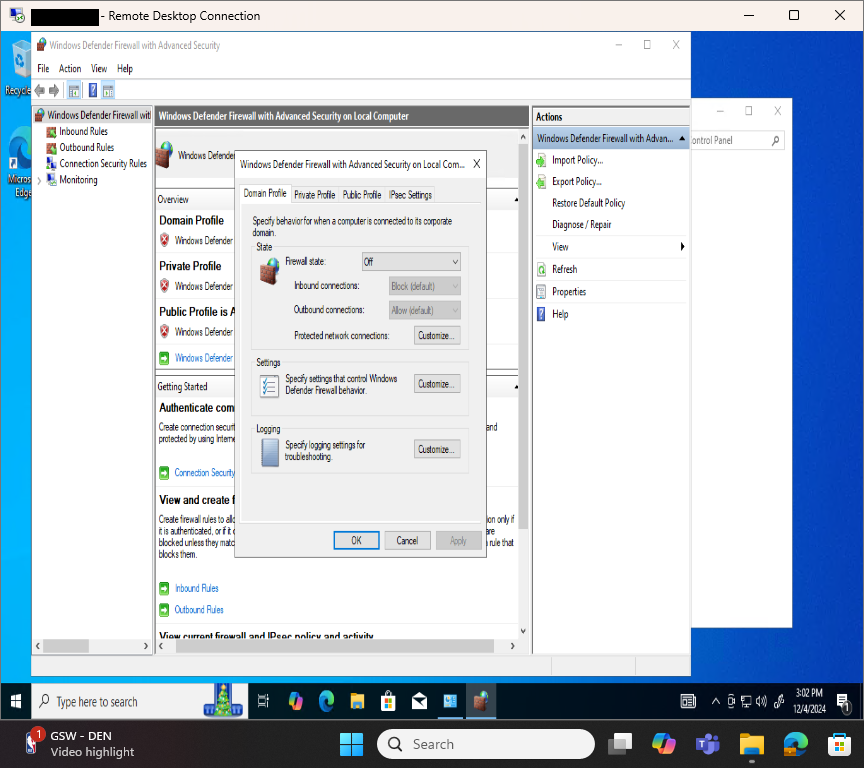
Task: Open the Outbound Rules link in overview
Action: 199,610
